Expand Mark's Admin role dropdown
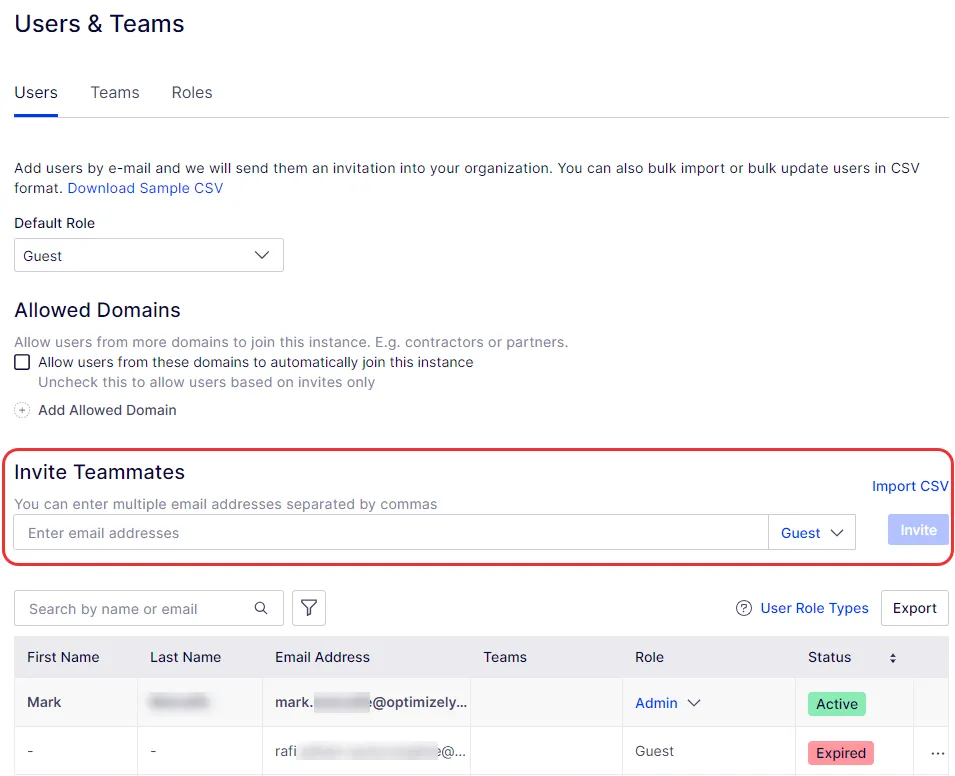Viewport: 955px width, 776px height. 668,703
